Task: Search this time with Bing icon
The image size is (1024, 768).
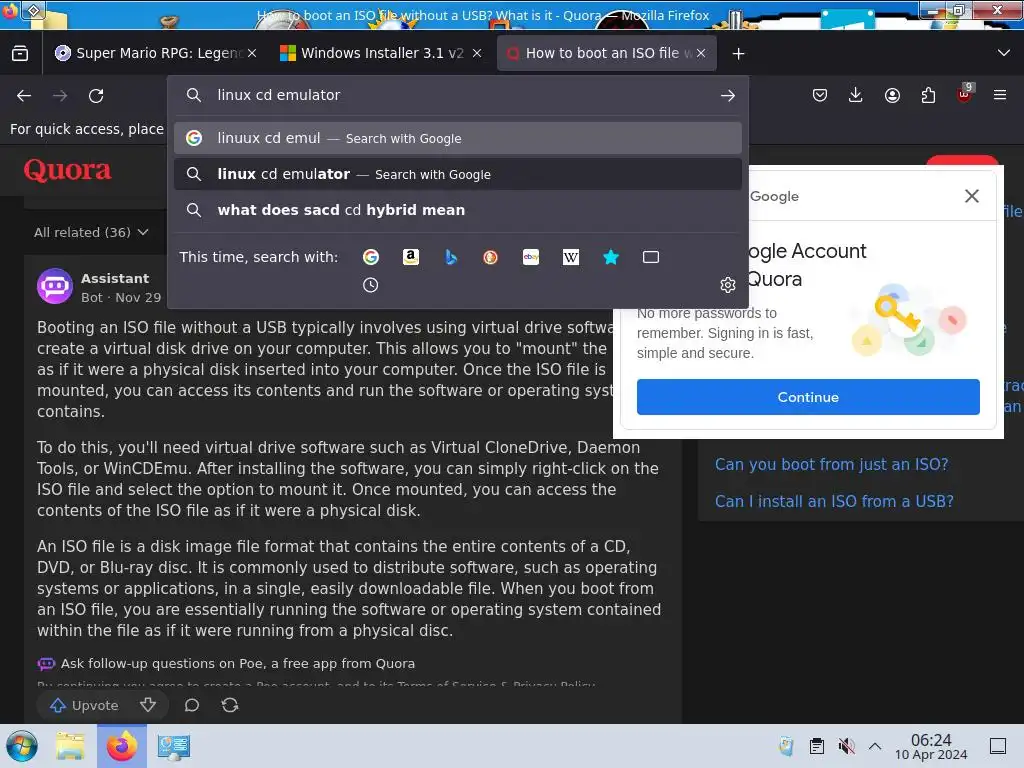Action: (x=451, y=257)
